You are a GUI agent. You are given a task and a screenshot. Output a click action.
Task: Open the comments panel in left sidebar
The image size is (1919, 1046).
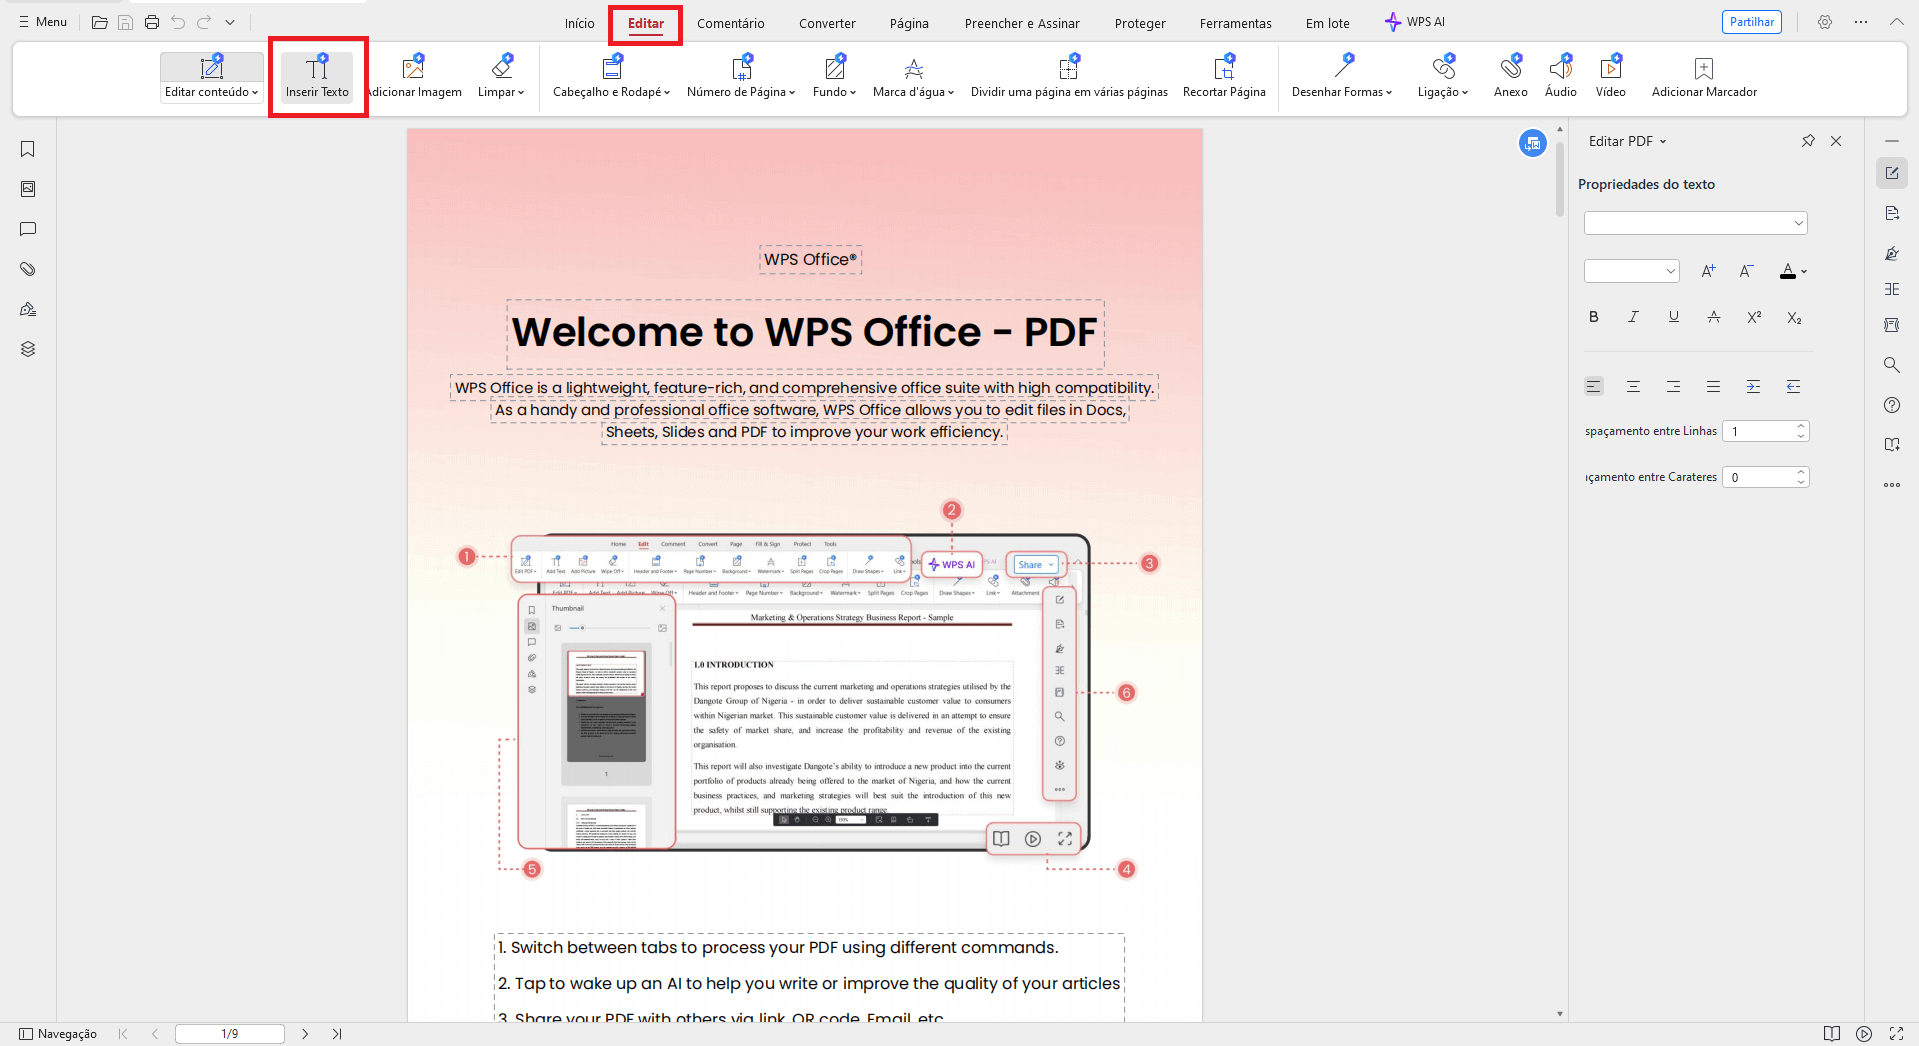coord(28,229)
